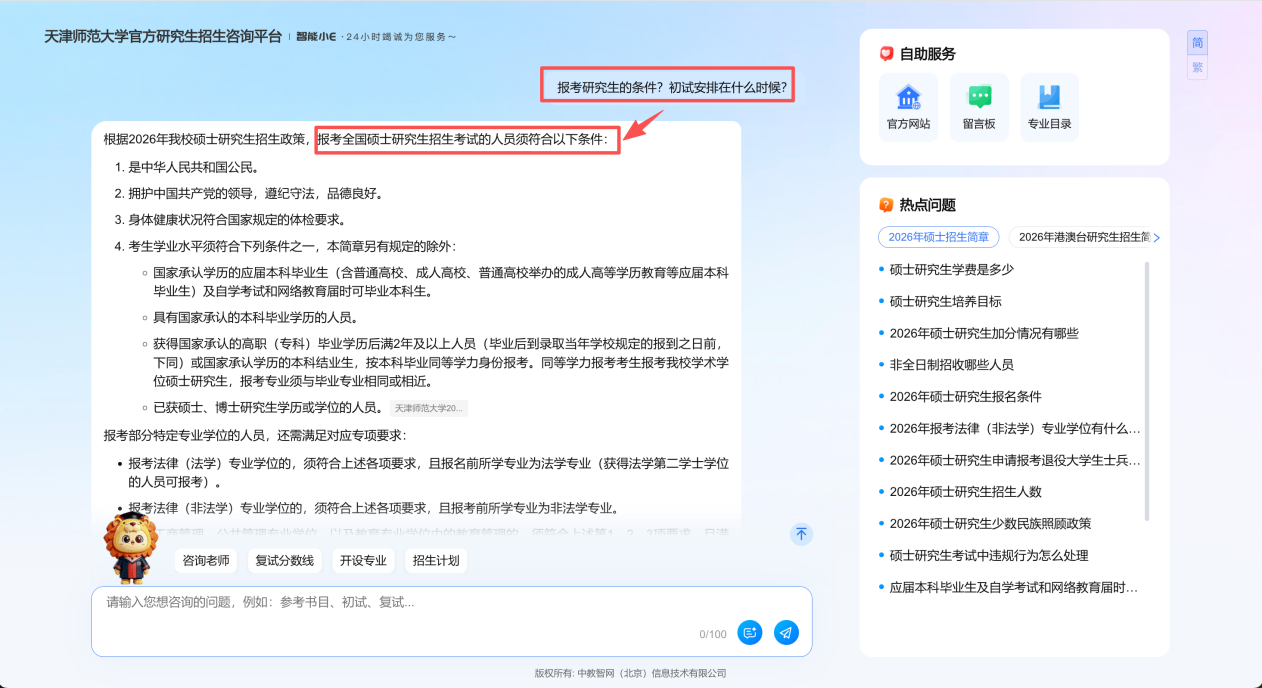This screenshot has height=688, width=1262.
Task: Click the 招生计划 quick button
Action: tap(436, 561)
